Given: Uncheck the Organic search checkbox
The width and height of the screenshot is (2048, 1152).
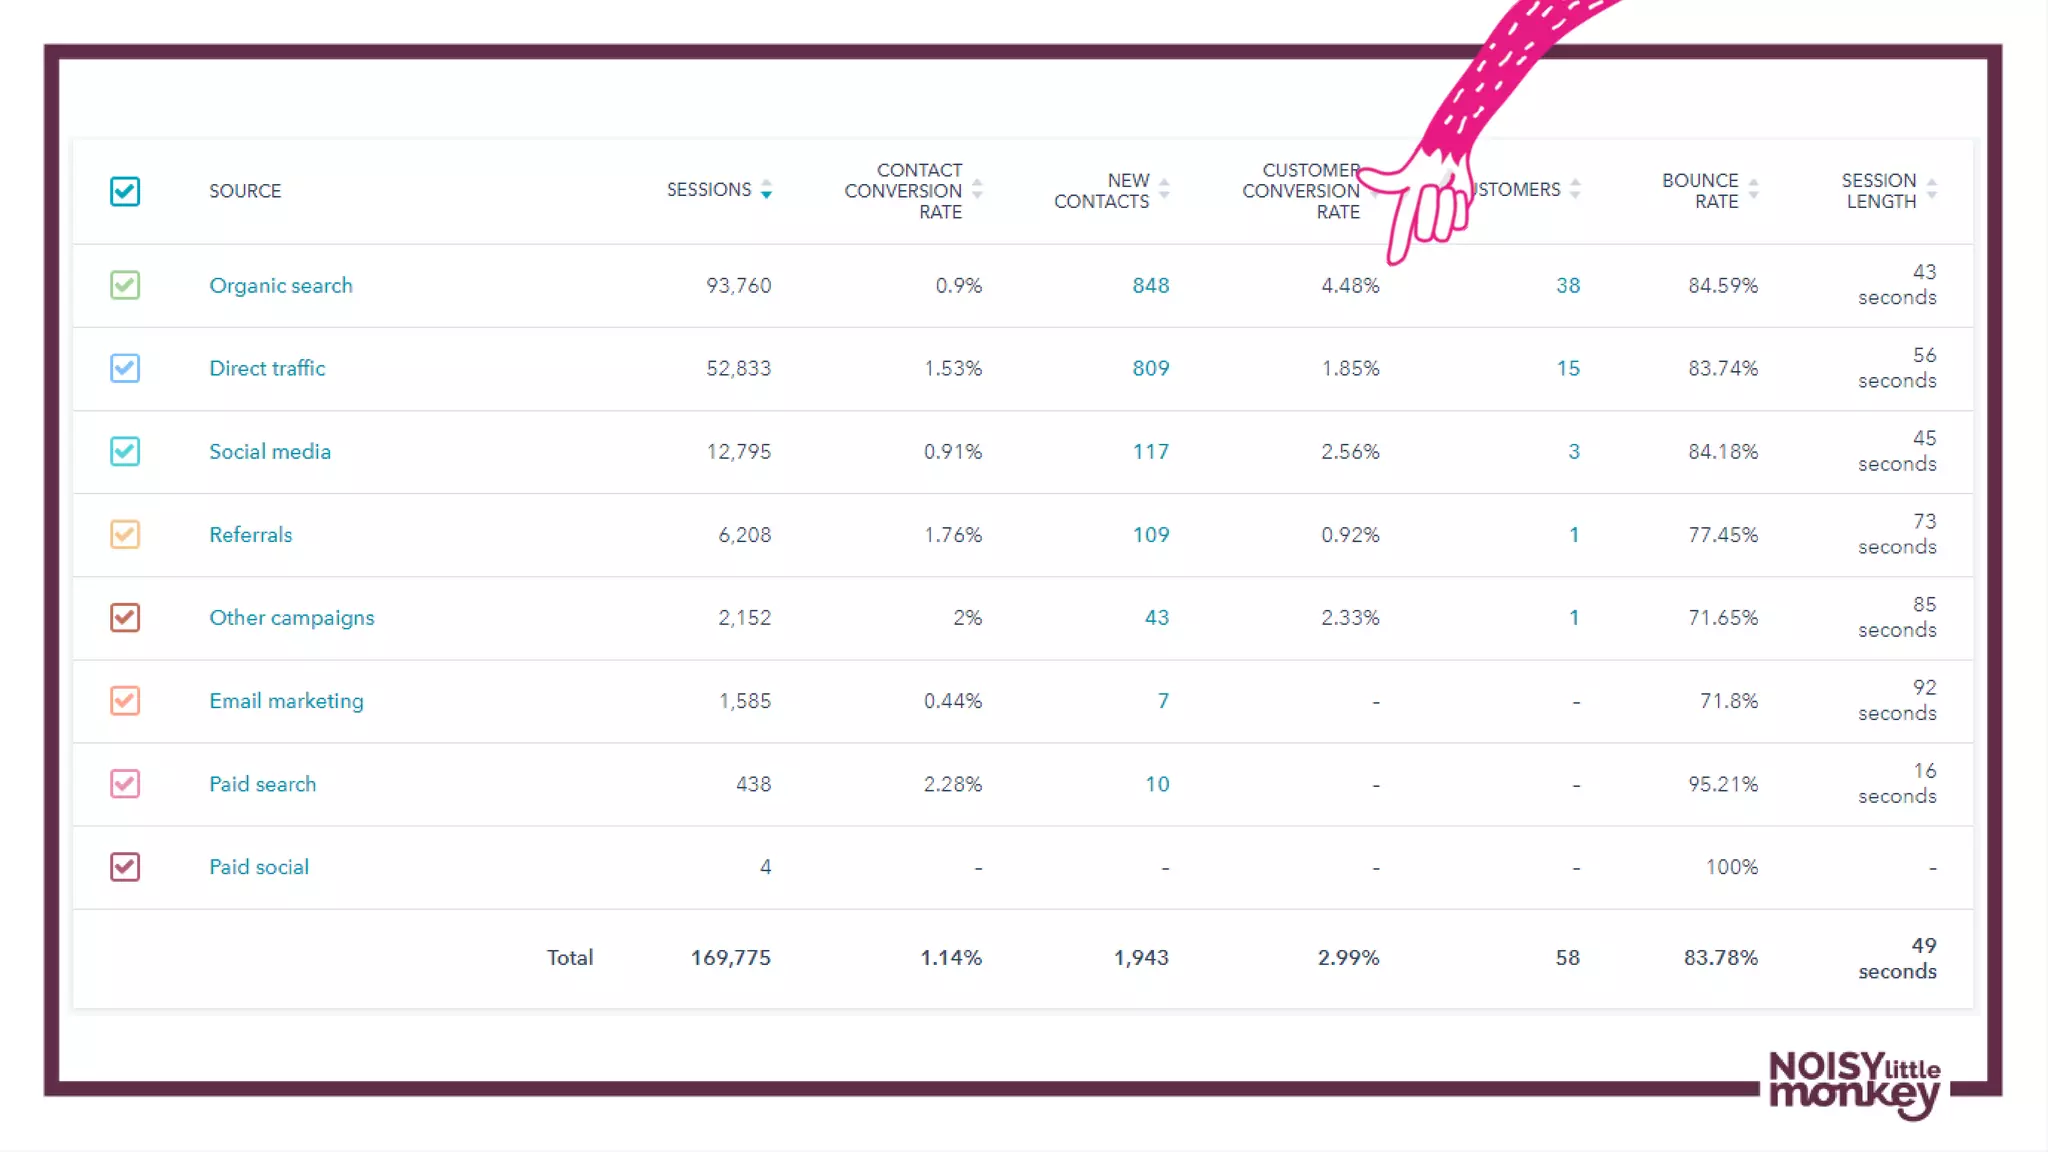Looking at the screenshot, I should (125, 285).
